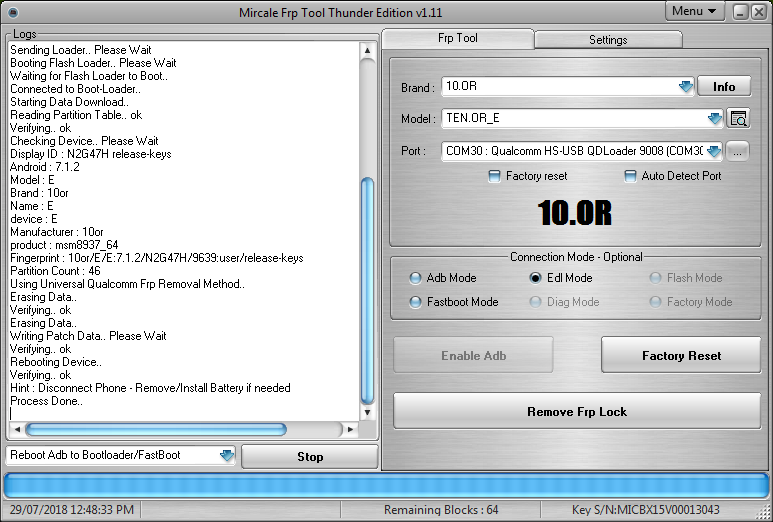Click the Remove Frp Lock button
The width and height of the screenshot is (773, 522).
tap(577, 412)
